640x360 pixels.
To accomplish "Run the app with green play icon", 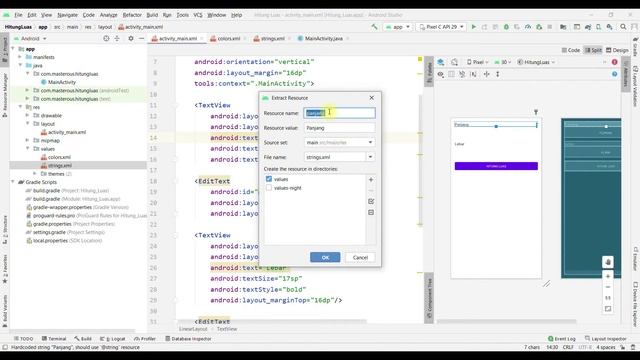I will coord(473,27).
